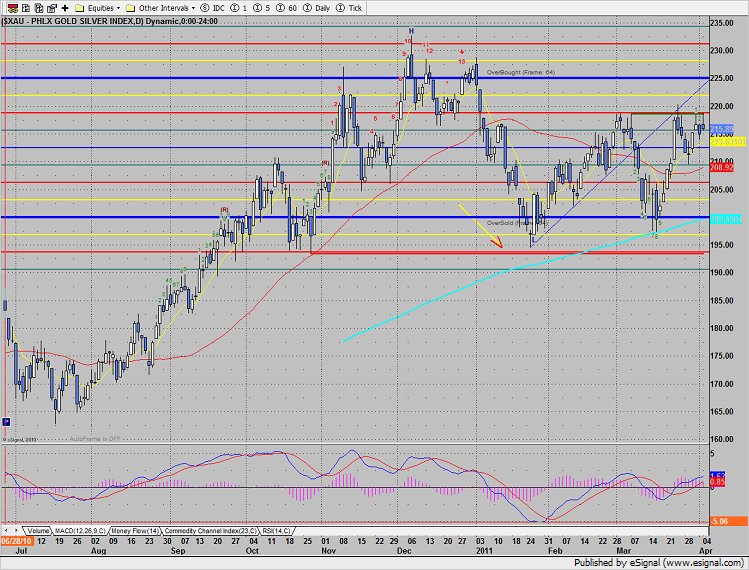Click the blue H marker at December high
Viewport: 749px width, 570px height.
(411, 31)
